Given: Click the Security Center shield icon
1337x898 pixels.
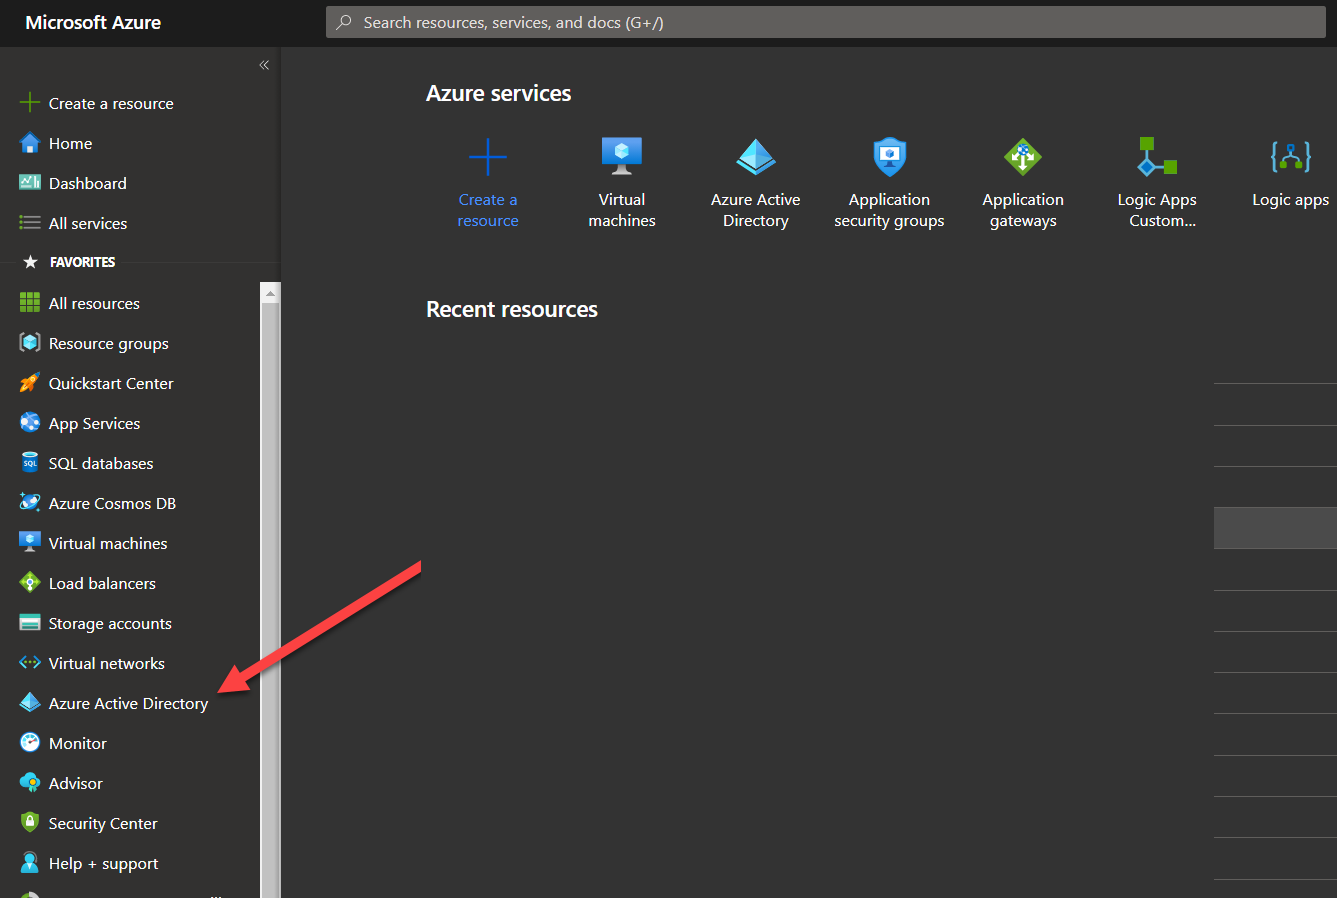Looking at the screenshot, I should 30,823.
